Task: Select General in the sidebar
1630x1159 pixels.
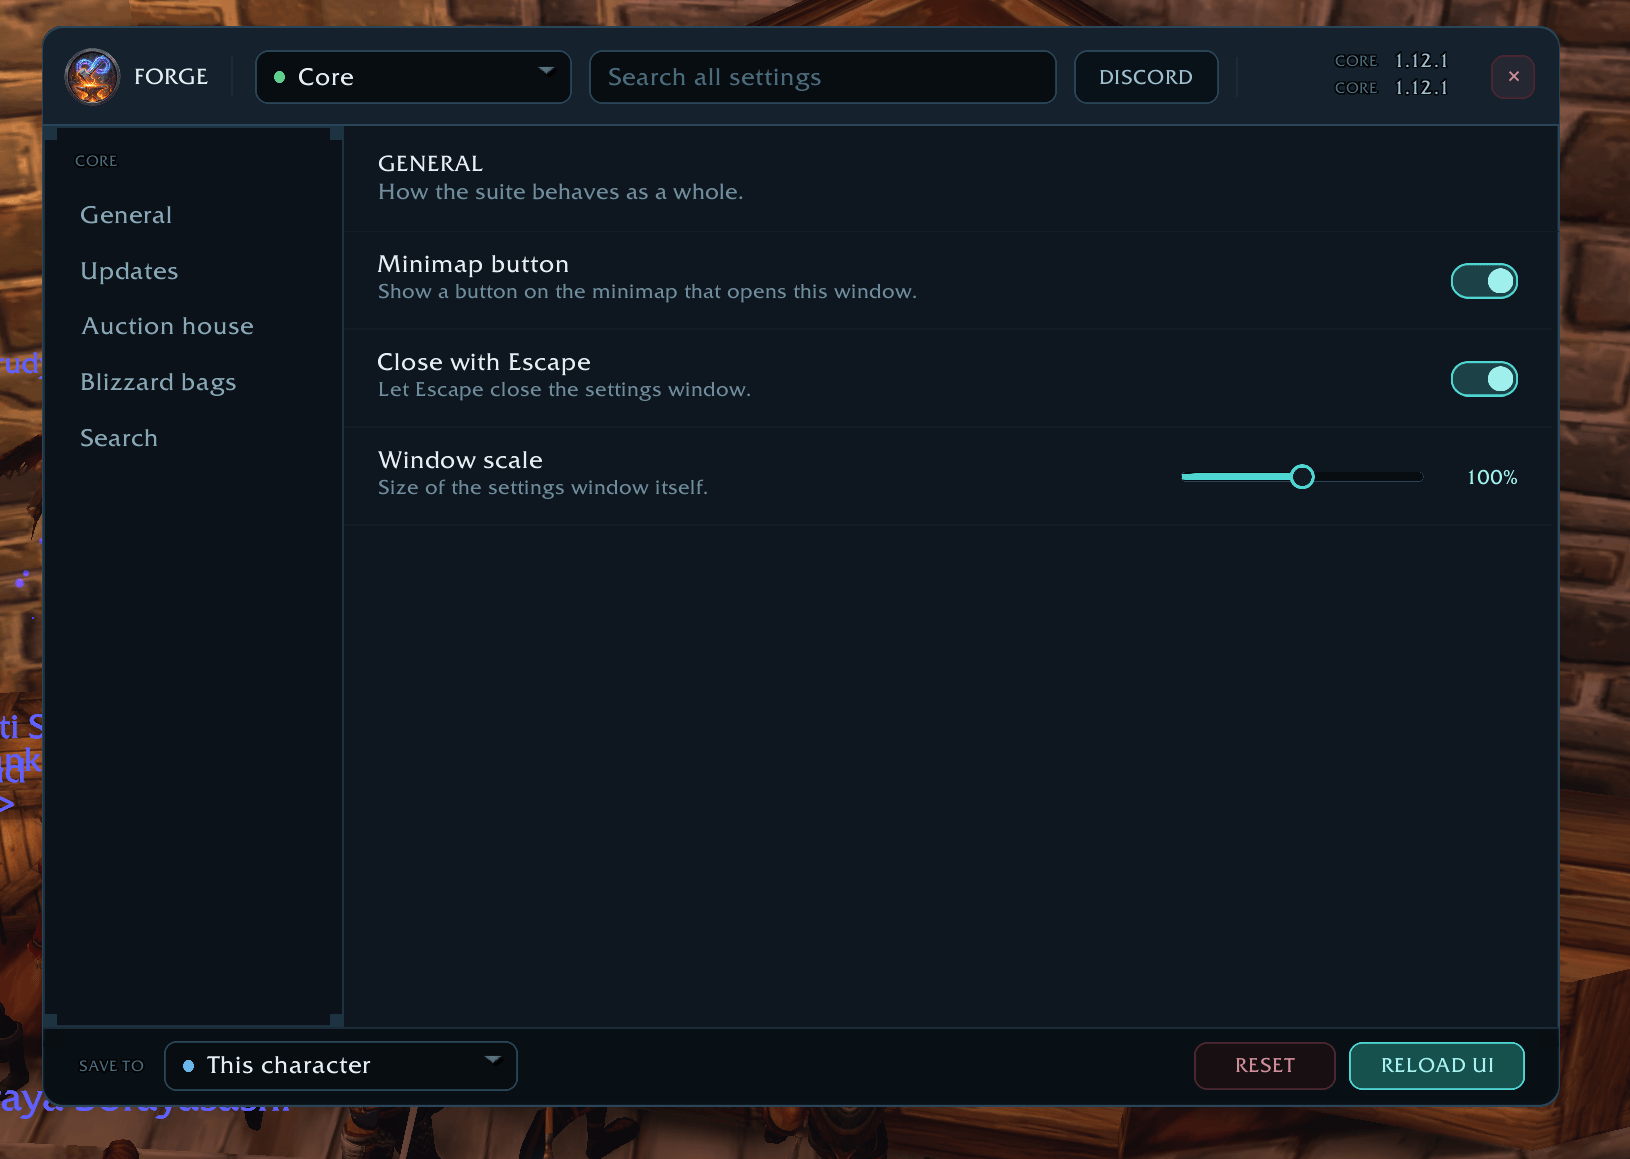Action: pos(126,215)
